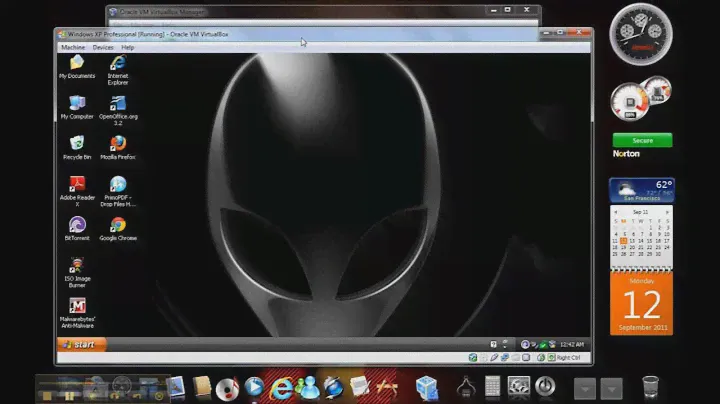This screenshot has width=720, height=404.
Task: Open Malwarebytes Anti-Malware desktop icon
Action: pos(77,307)
